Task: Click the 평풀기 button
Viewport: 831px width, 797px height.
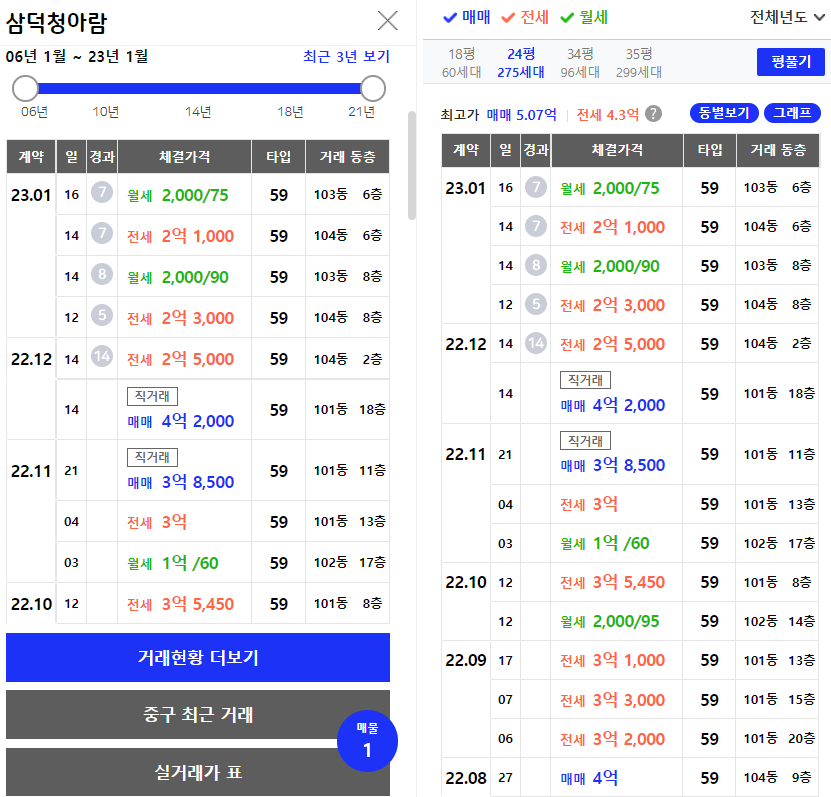Action: click(x=790, y=62)
